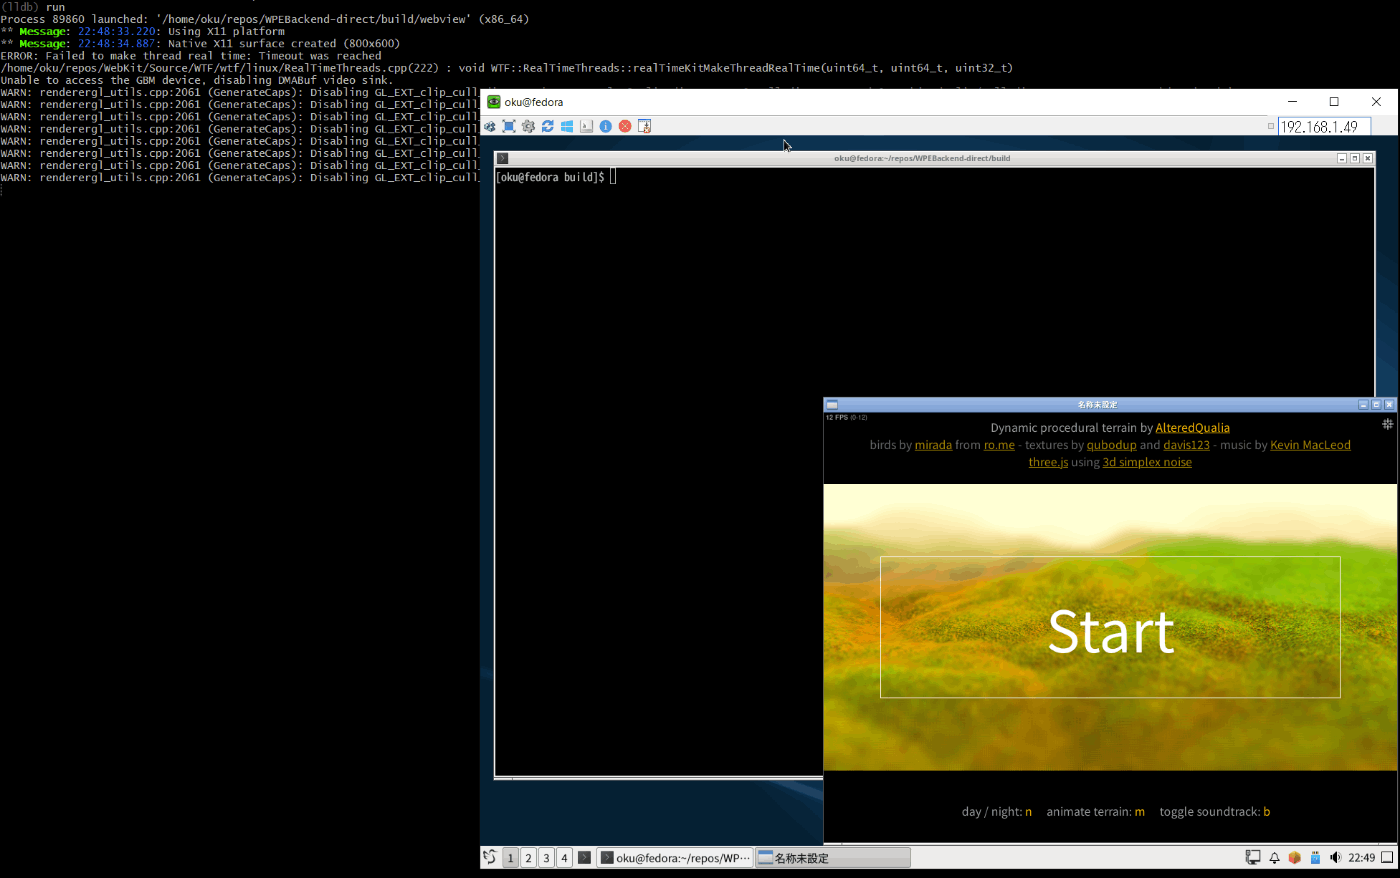Image resolution: width=1400 pixels, height=878 pixels.
Task: Switch to workspace 3
Action: coord(546,858)
